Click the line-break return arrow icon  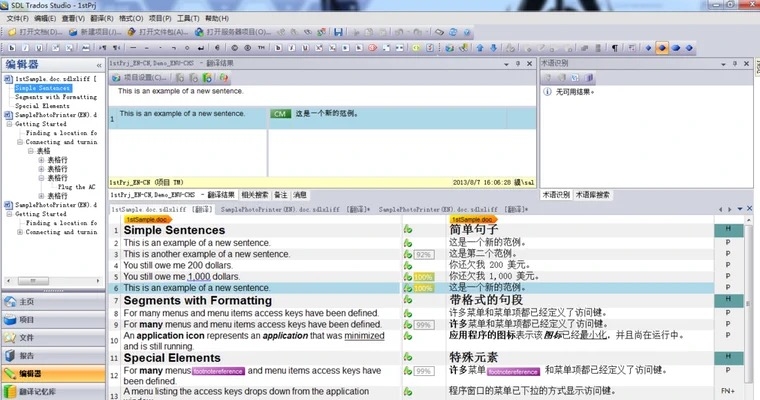(x=201, y=48)
